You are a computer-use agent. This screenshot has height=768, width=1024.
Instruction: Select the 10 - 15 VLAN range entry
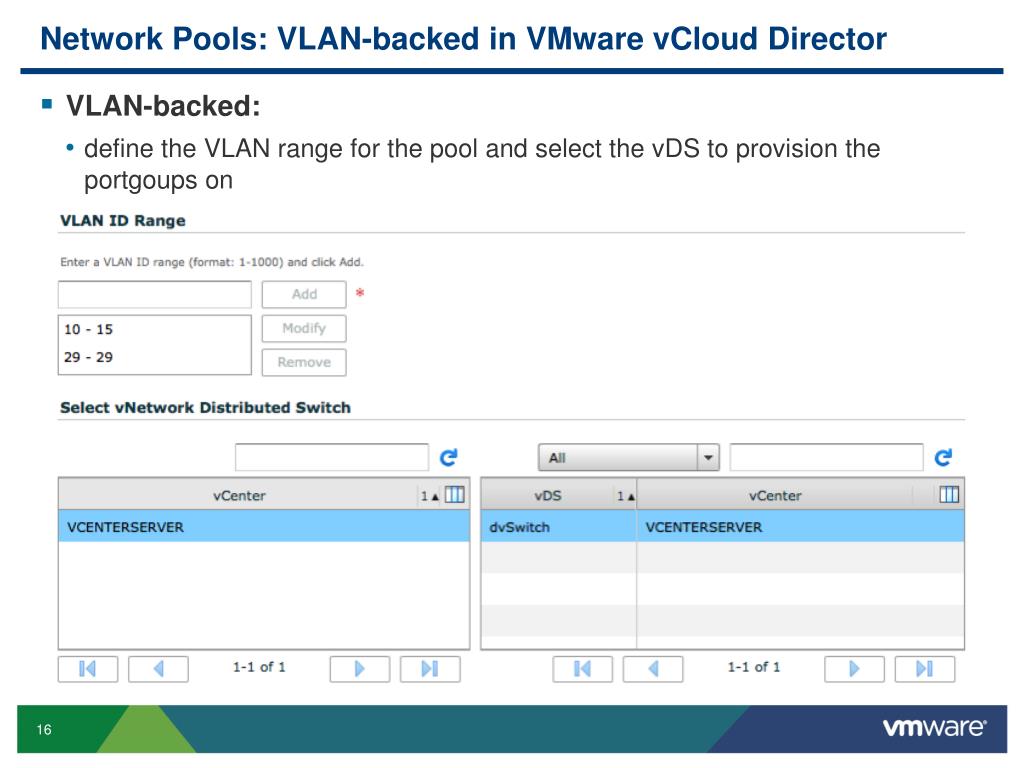coord(154,330)
